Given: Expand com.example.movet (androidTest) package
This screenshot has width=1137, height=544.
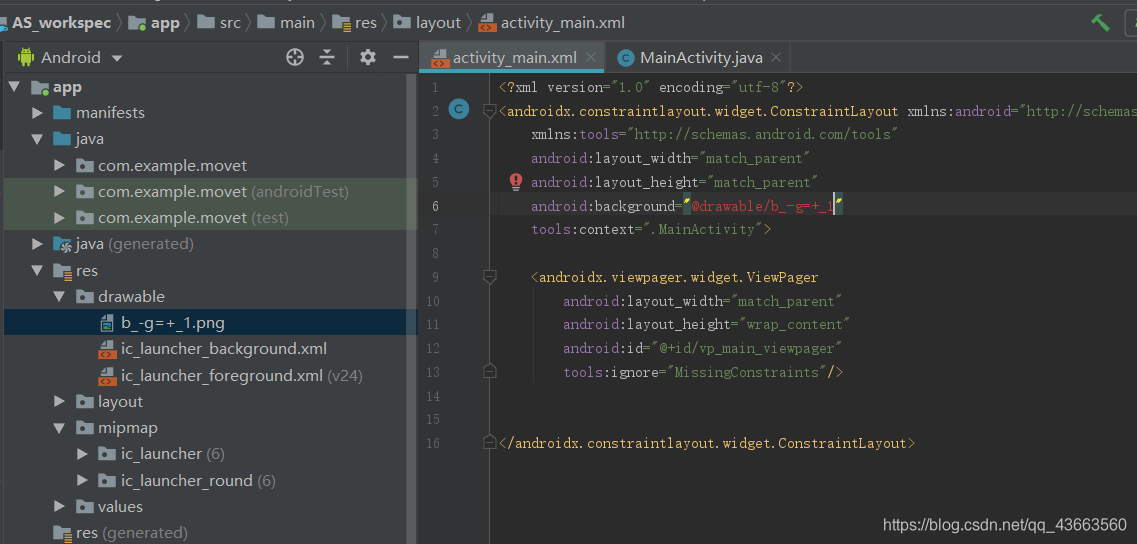Looking at the screenshot, I should 59,191.
